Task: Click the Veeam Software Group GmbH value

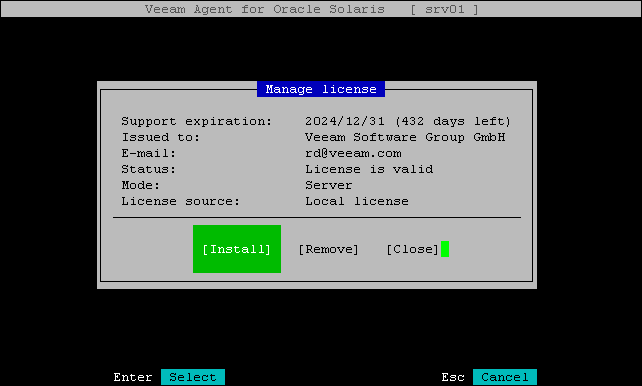Action: click(x=405, y=137)
